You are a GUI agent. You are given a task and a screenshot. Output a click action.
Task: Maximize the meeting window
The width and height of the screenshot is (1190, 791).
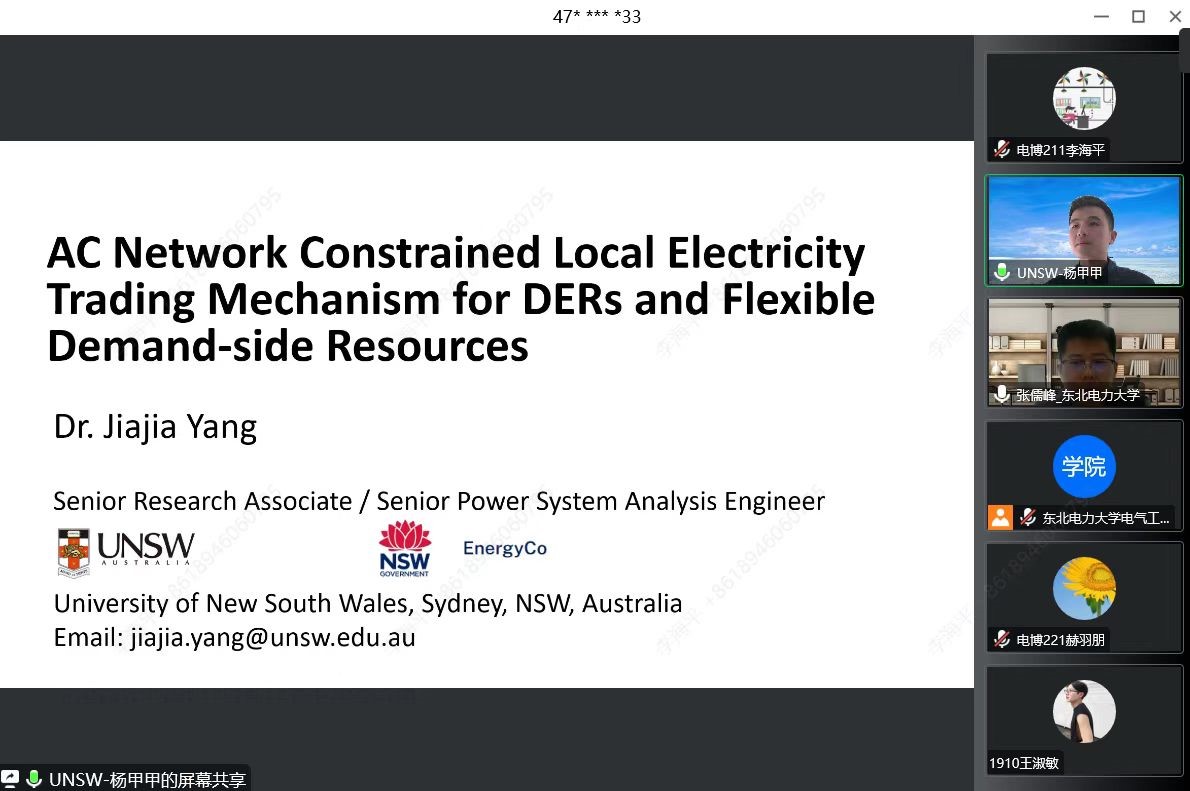1138,16
